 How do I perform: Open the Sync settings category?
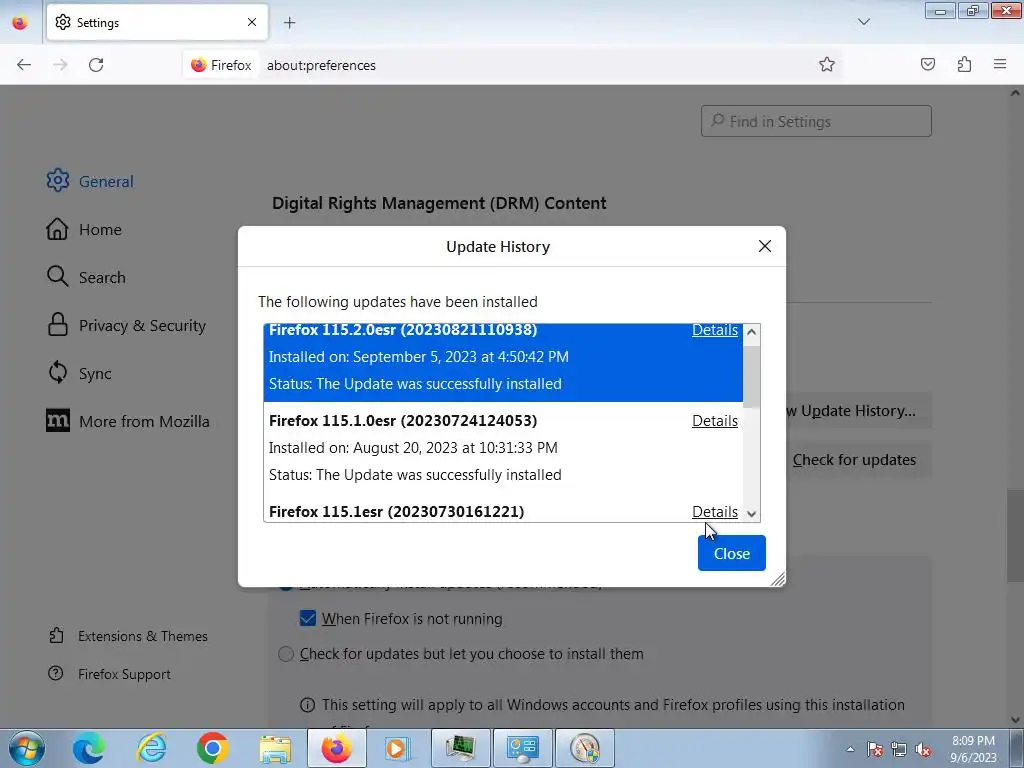tap(79, 373)
